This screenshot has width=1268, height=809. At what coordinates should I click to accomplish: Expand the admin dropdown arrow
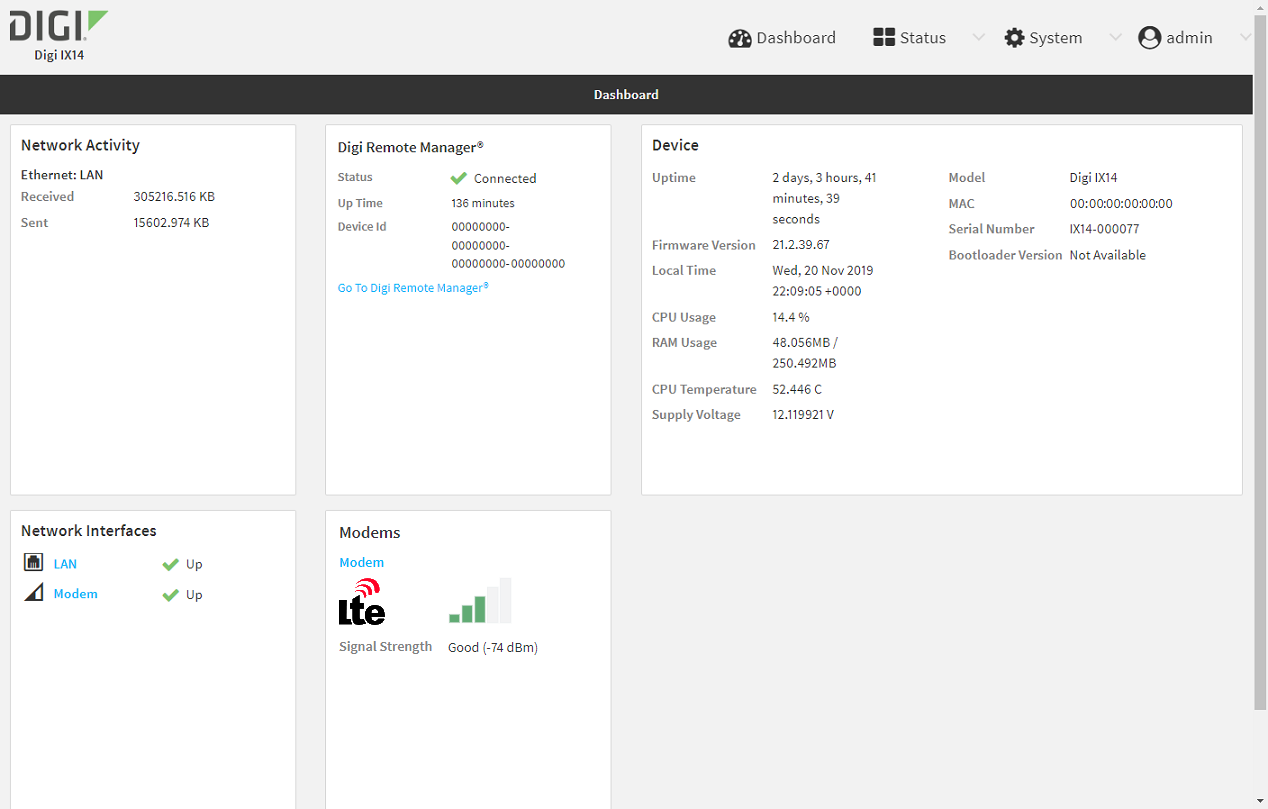1245,38
